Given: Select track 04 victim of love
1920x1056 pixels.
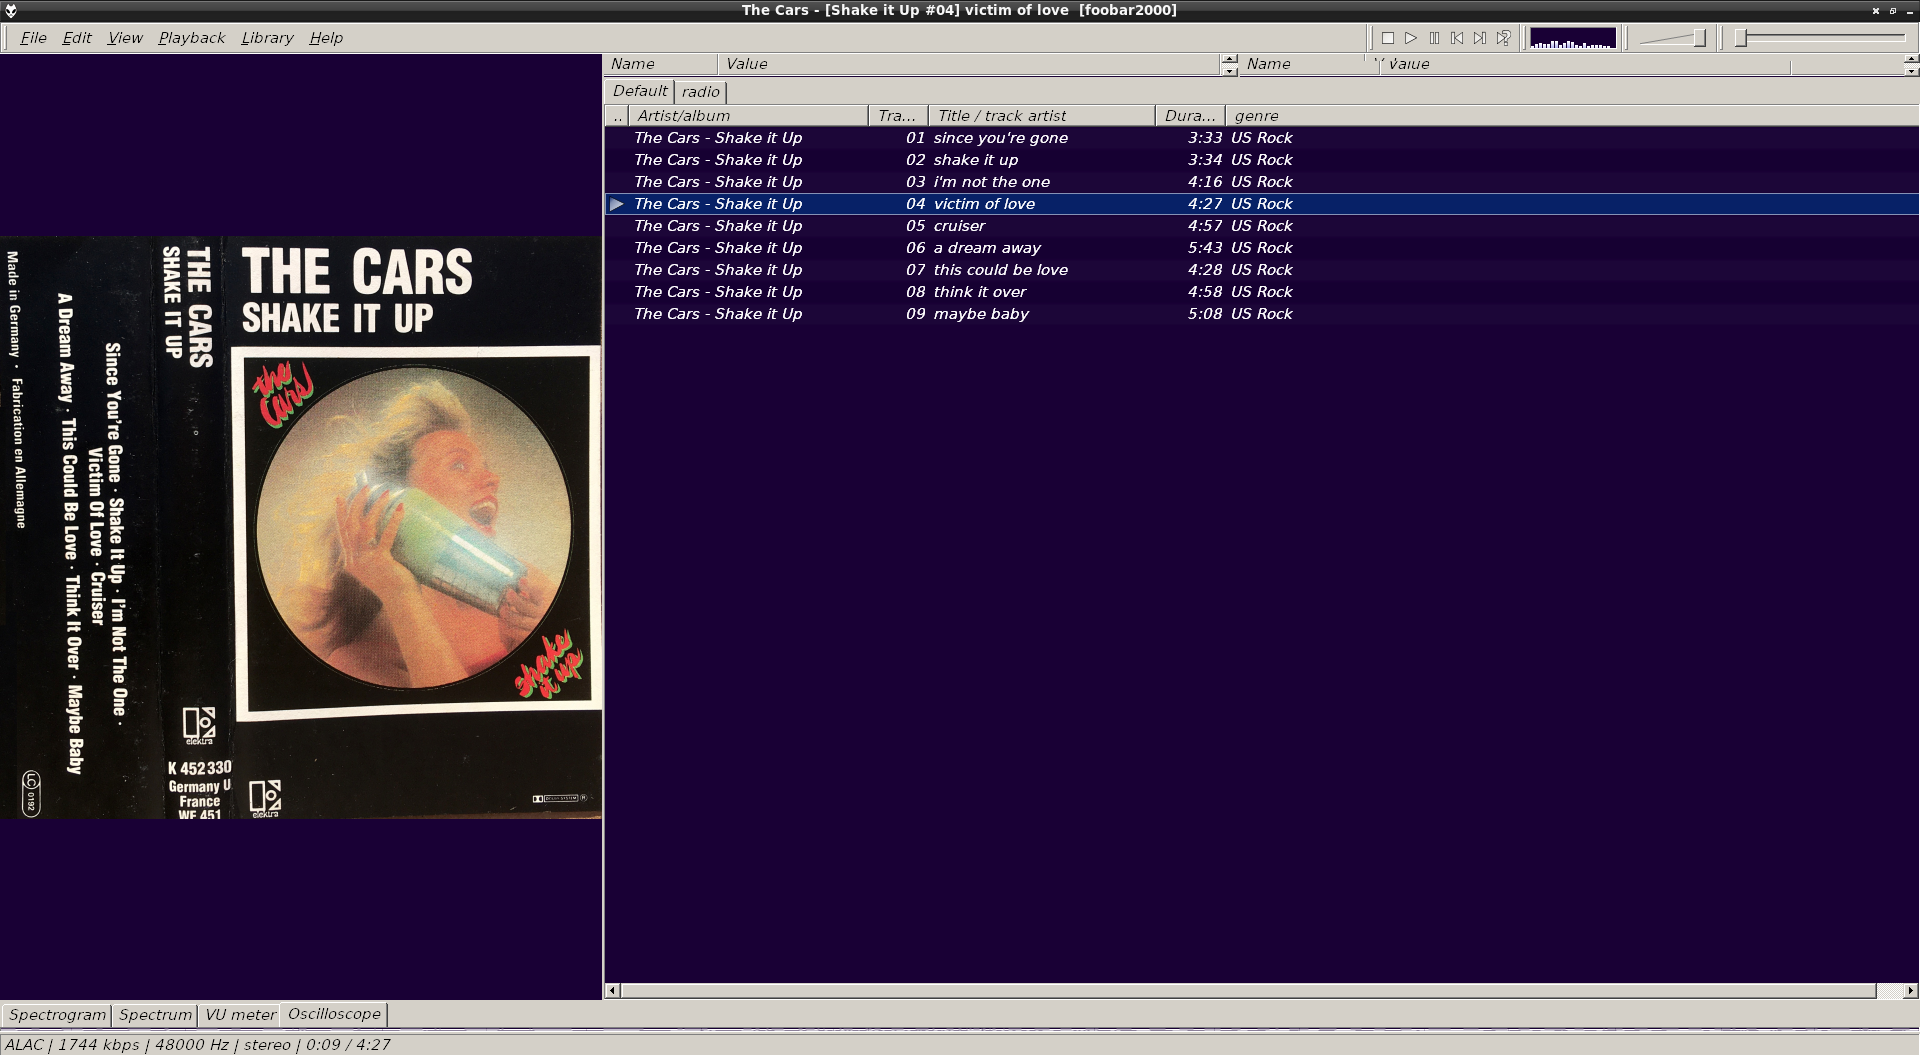Looking at the screenshot, I should click(x=1262, y=204).
